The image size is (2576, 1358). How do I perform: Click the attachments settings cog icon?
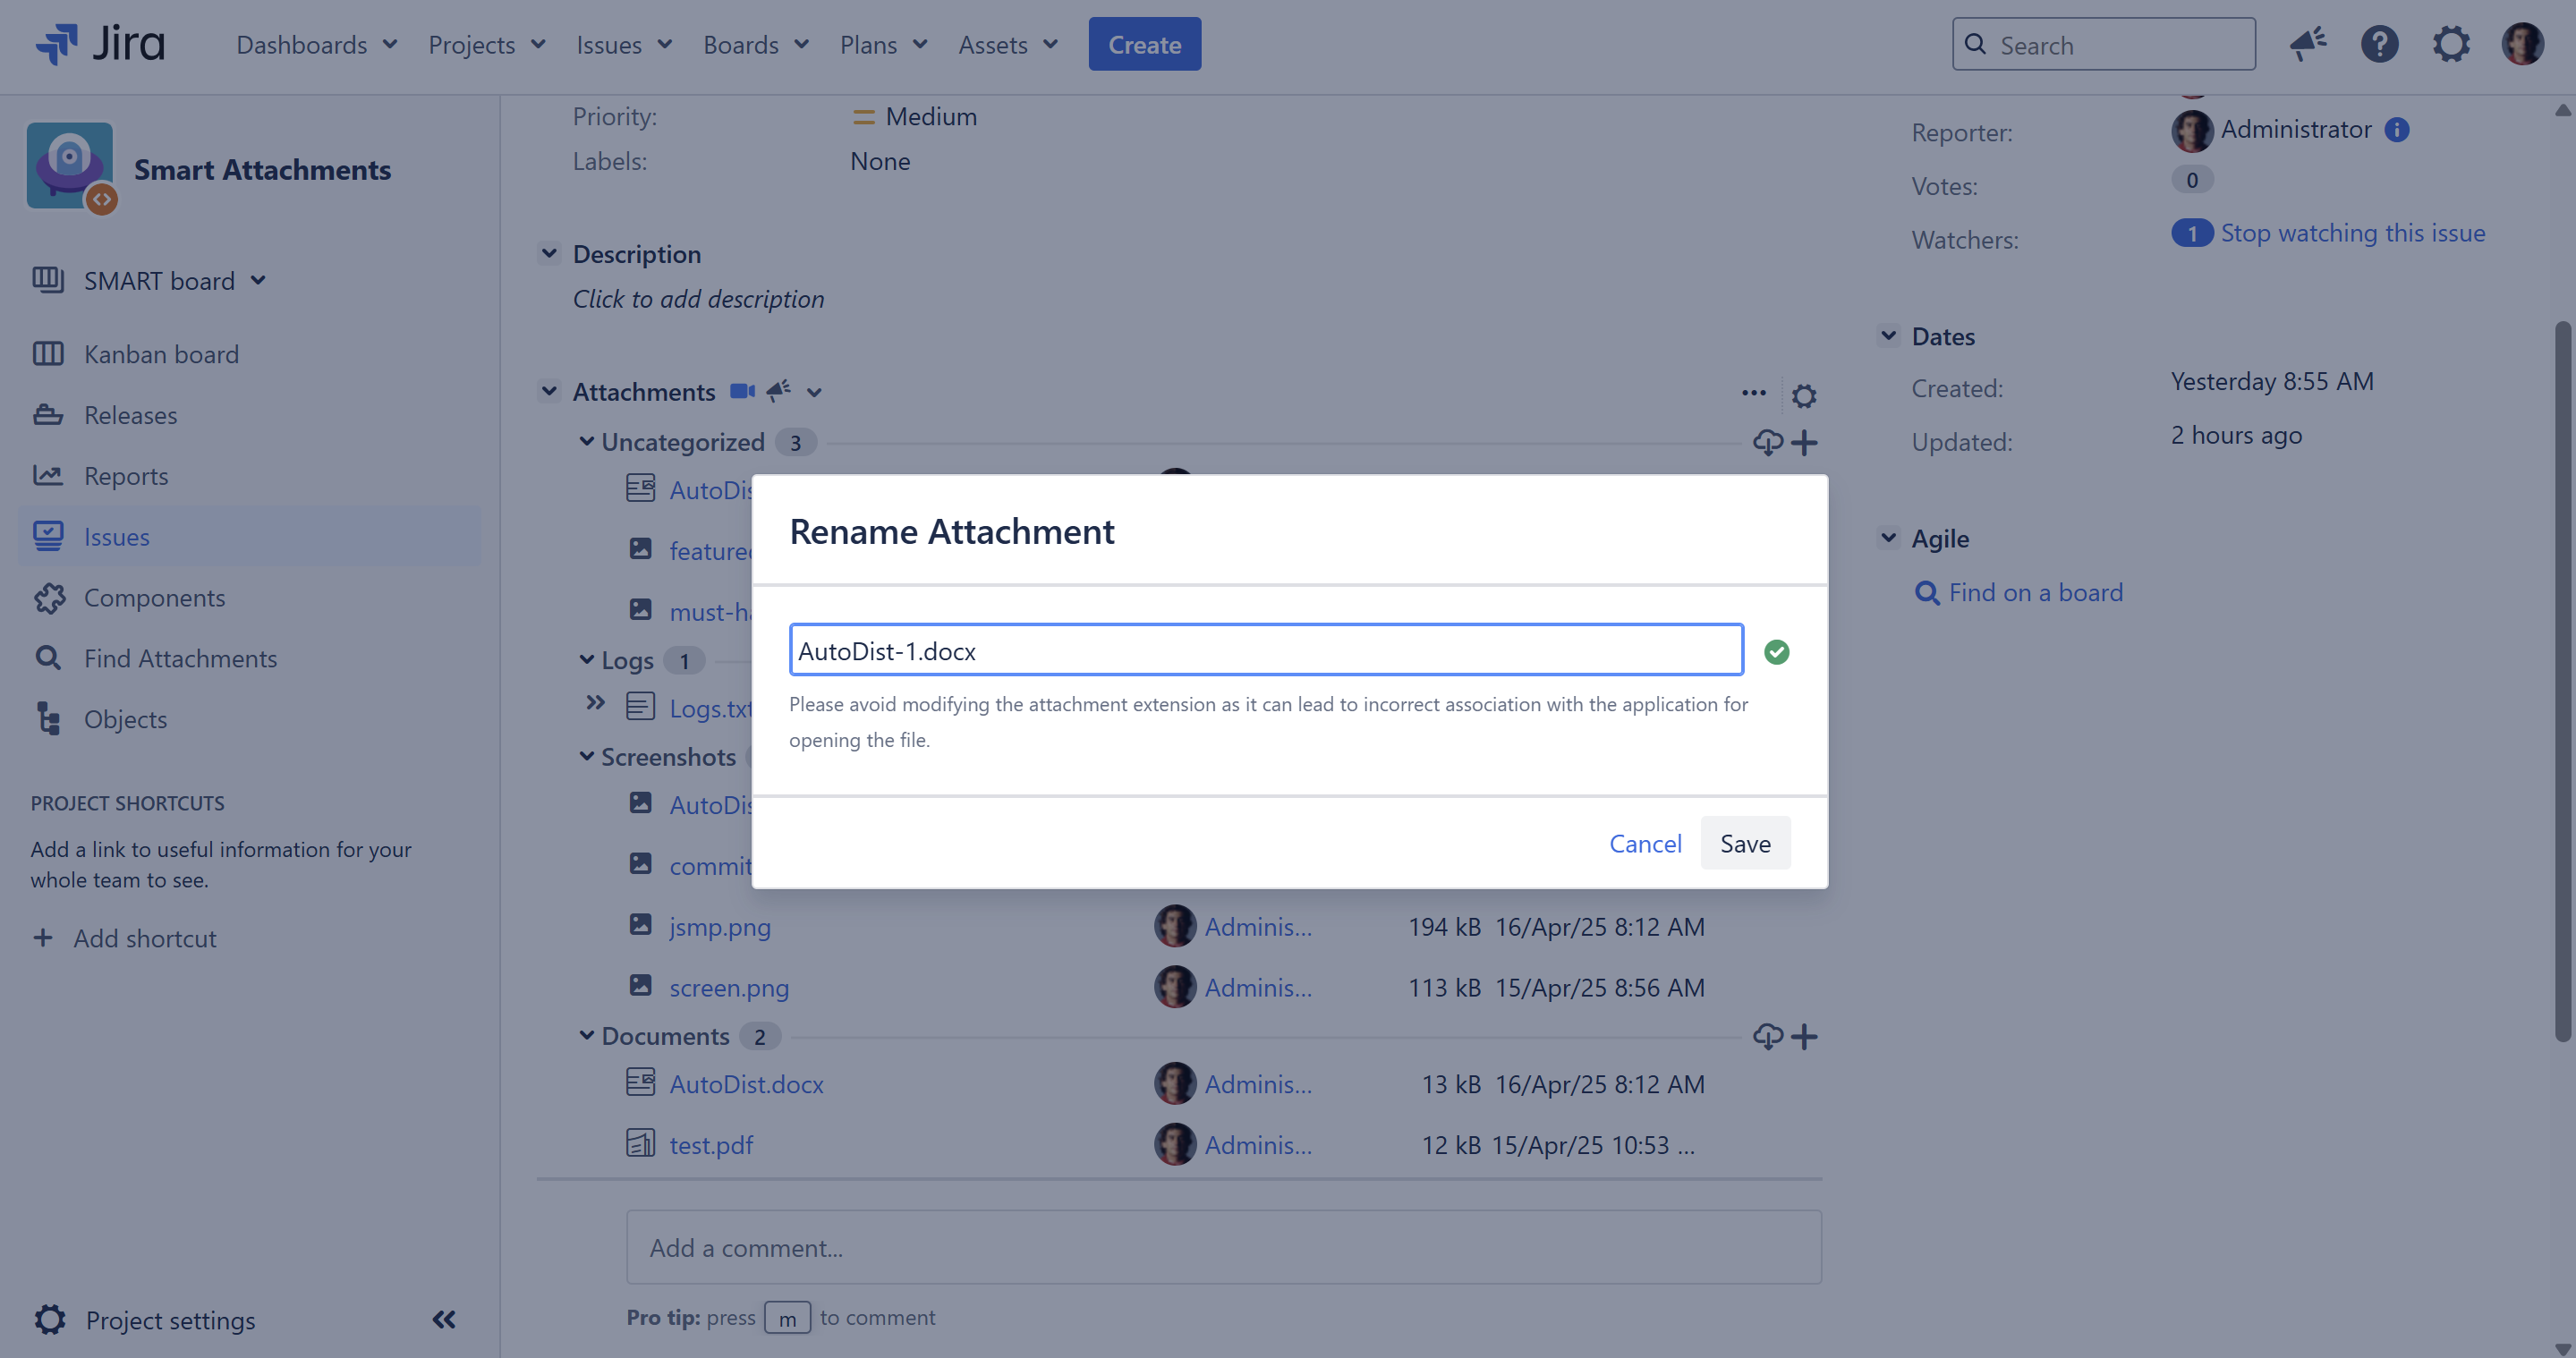coord(1803,396)
